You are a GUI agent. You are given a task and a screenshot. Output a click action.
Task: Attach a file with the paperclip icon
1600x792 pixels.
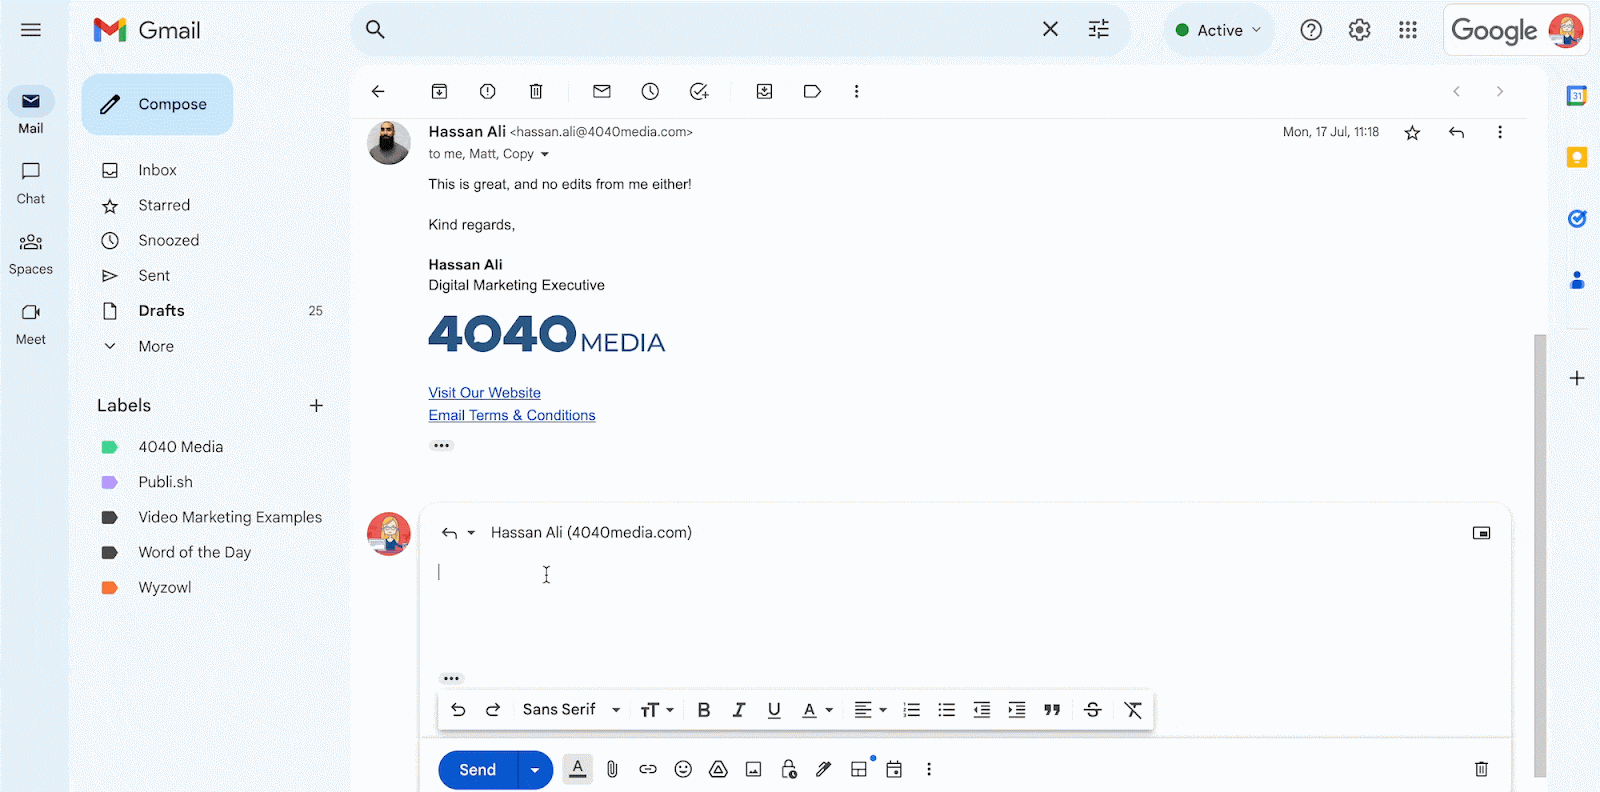[612, 769]
